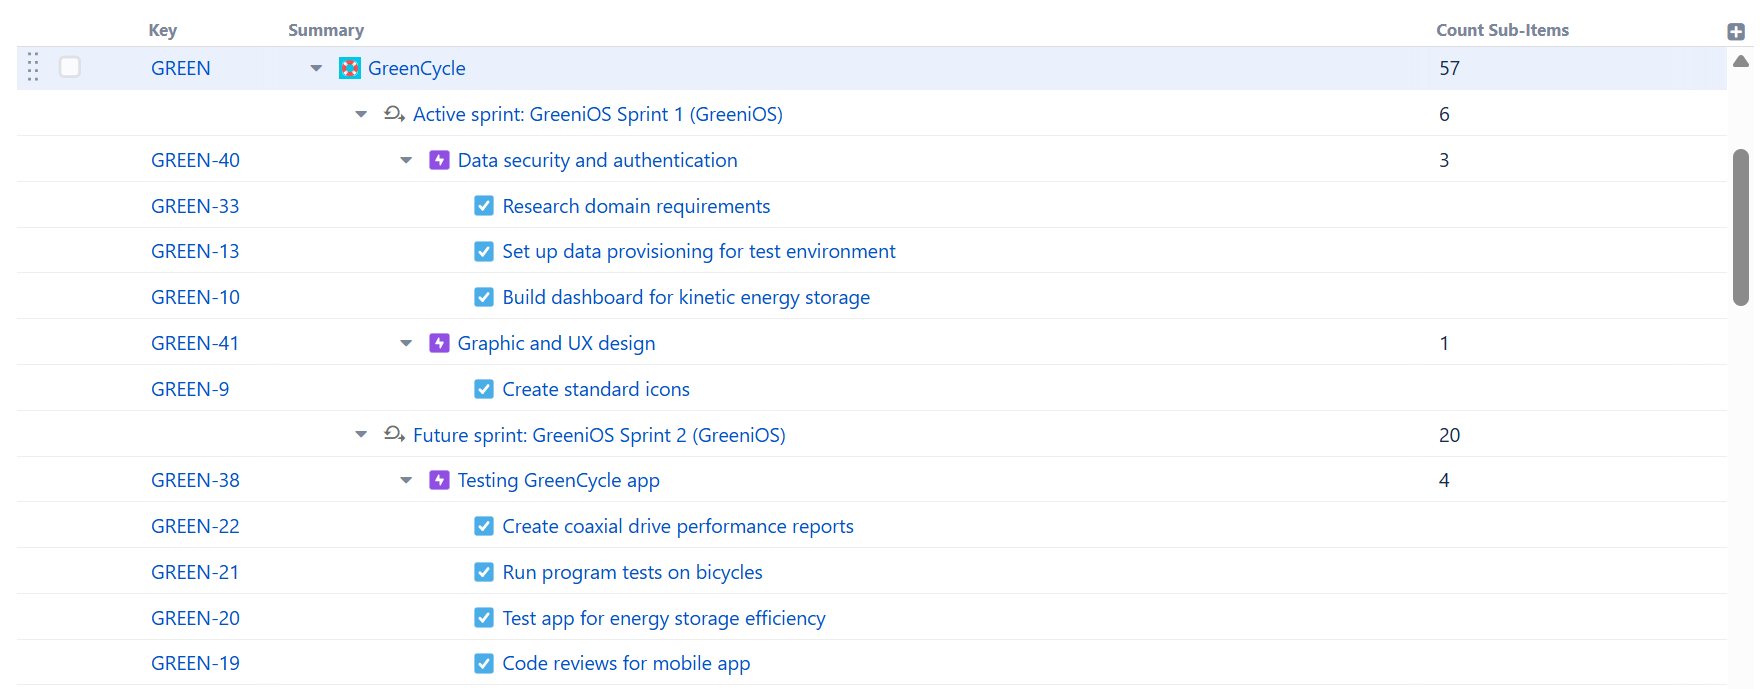Click the scroll up arrow
The width and height of the screenshot is (1763, 689).
pyautogui.click(x=1740, y=62)
